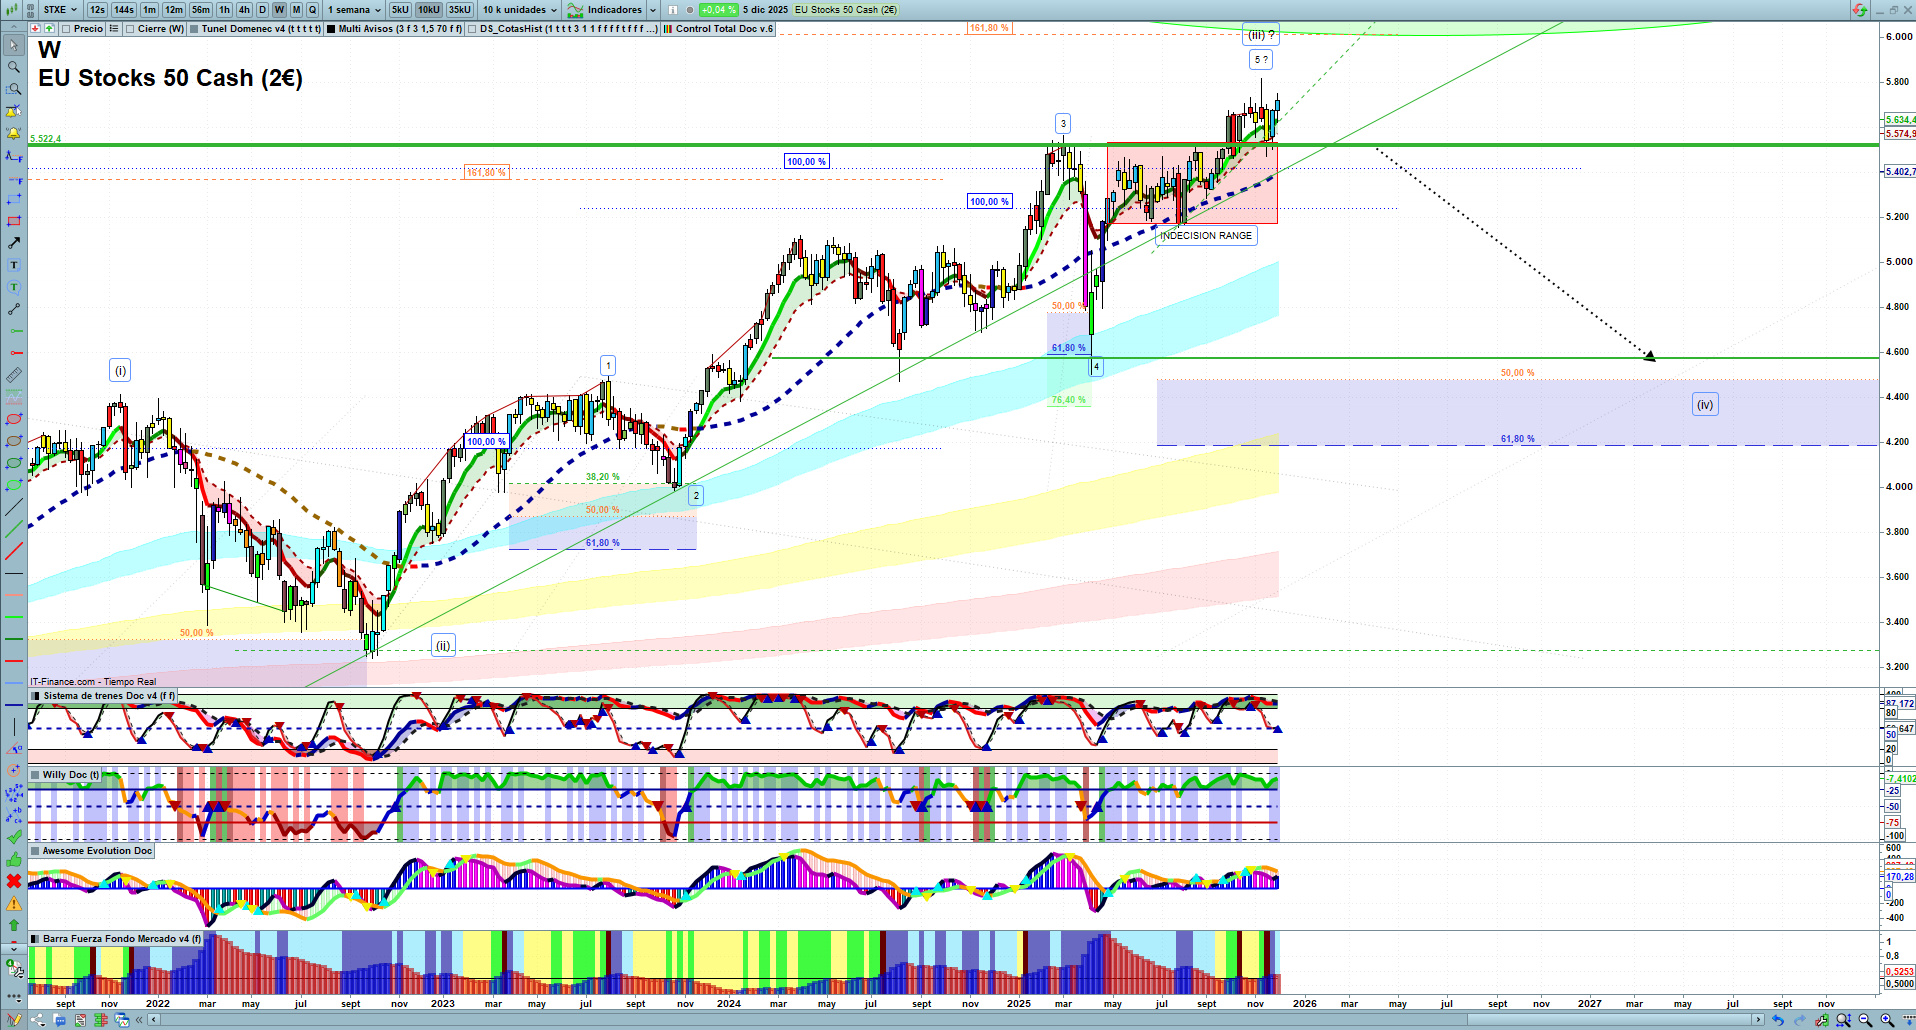Select the Q quarterly timeframe

312,10
